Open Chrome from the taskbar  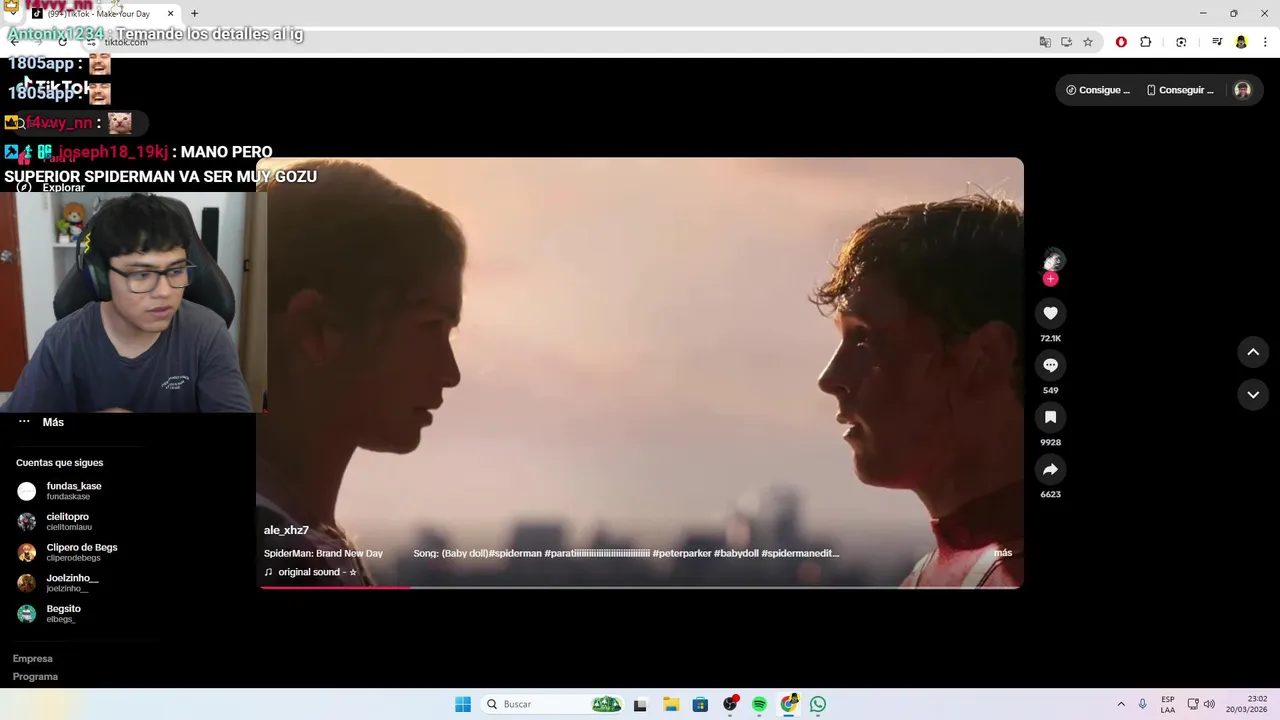pos(789,704)
